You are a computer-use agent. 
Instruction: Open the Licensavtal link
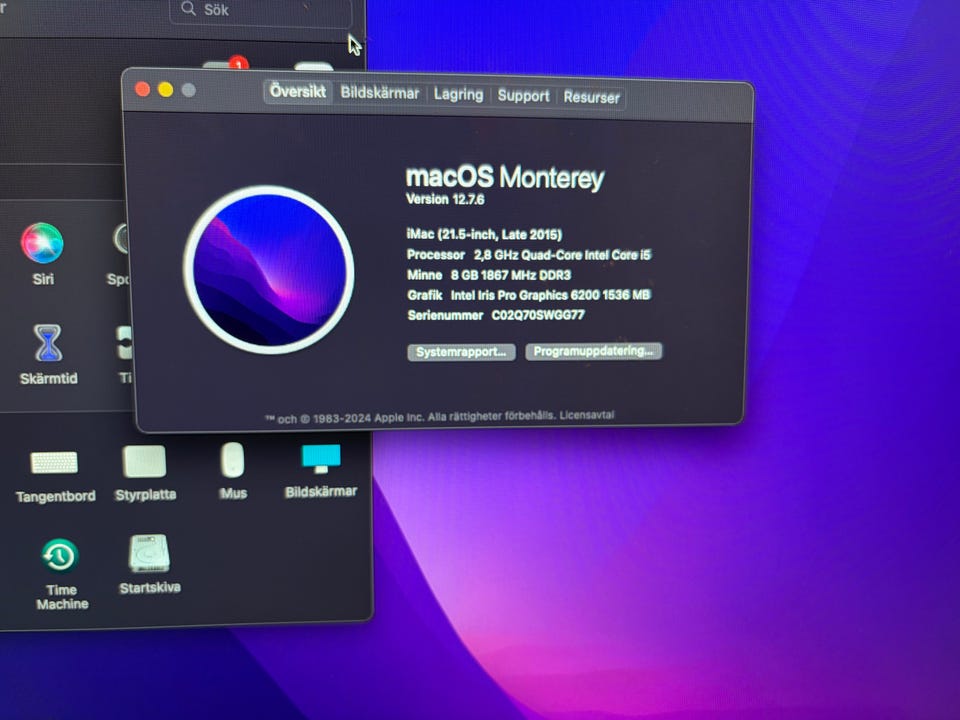point(587,414)
